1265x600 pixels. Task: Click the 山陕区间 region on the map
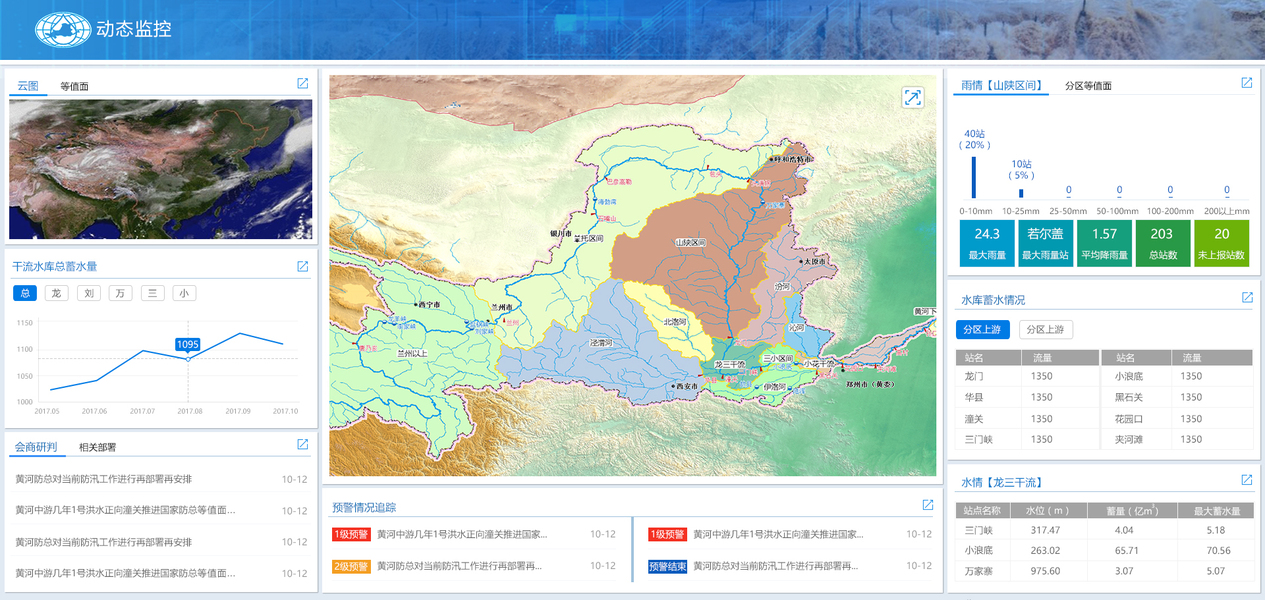coord(690,243)
